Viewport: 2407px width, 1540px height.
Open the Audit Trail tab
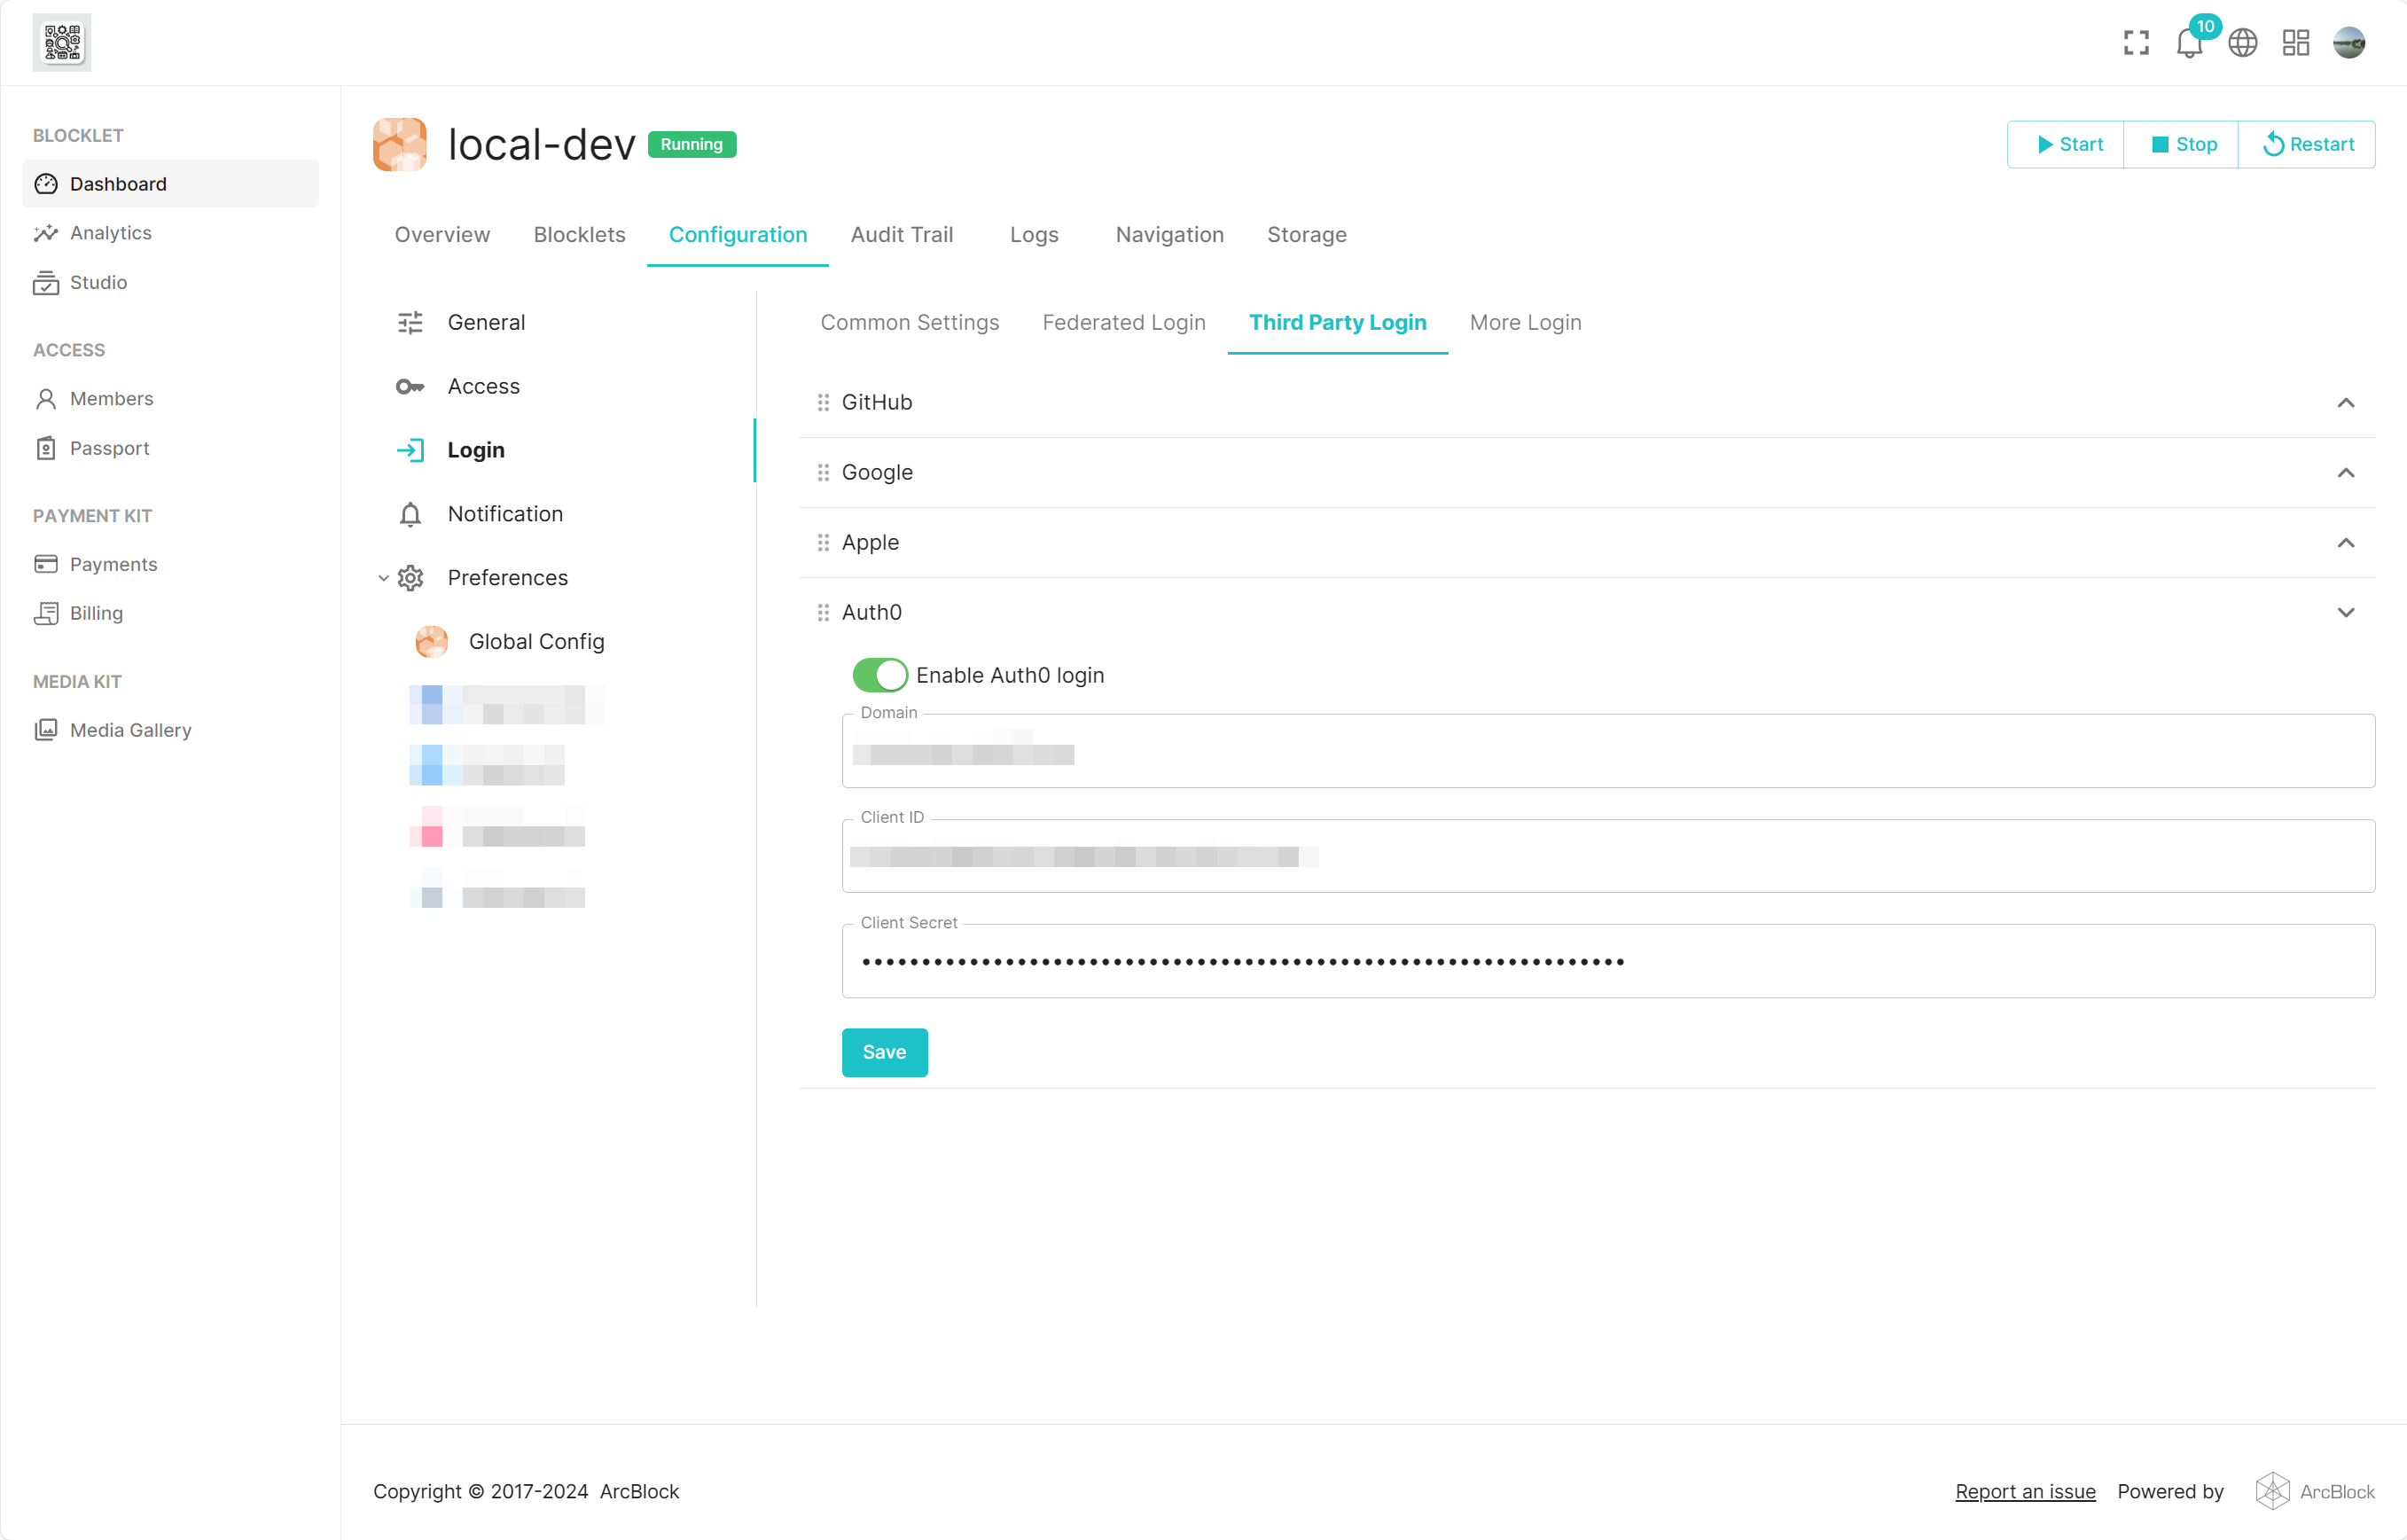tap(901, 234)
